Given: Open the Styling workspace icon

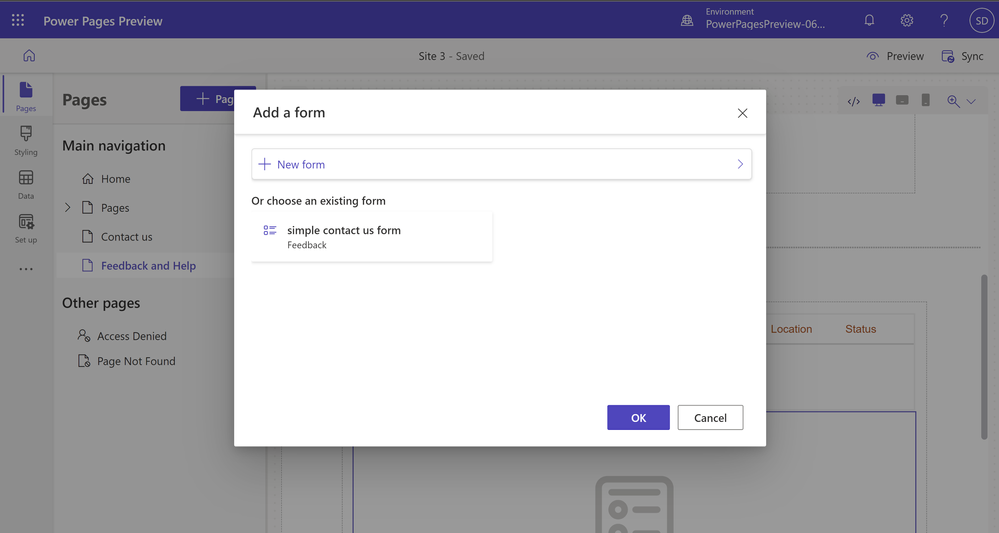Looking at the screenshot, I should (x=26, y=140).
